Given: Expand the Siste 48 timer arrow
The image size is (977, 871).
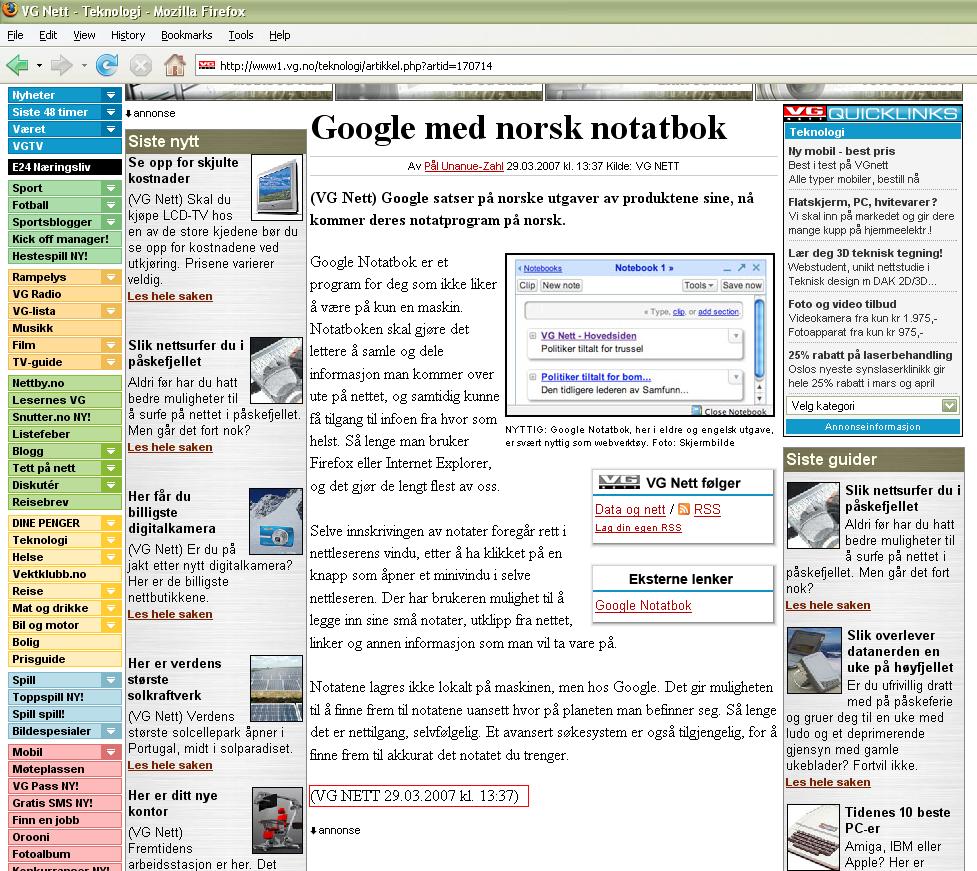Looking at the screenshot, I should tap(111, 112).
